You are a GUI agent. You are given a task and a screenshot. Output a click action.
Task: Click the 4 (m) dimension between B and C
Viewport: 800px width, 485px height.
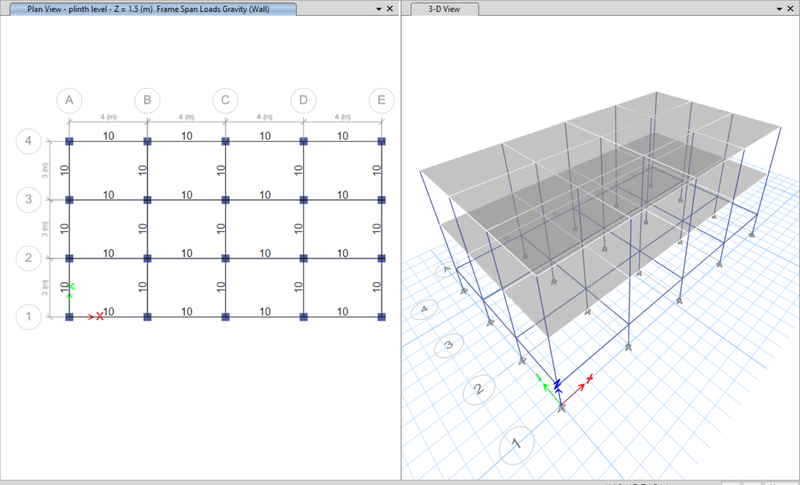[186, 117]
